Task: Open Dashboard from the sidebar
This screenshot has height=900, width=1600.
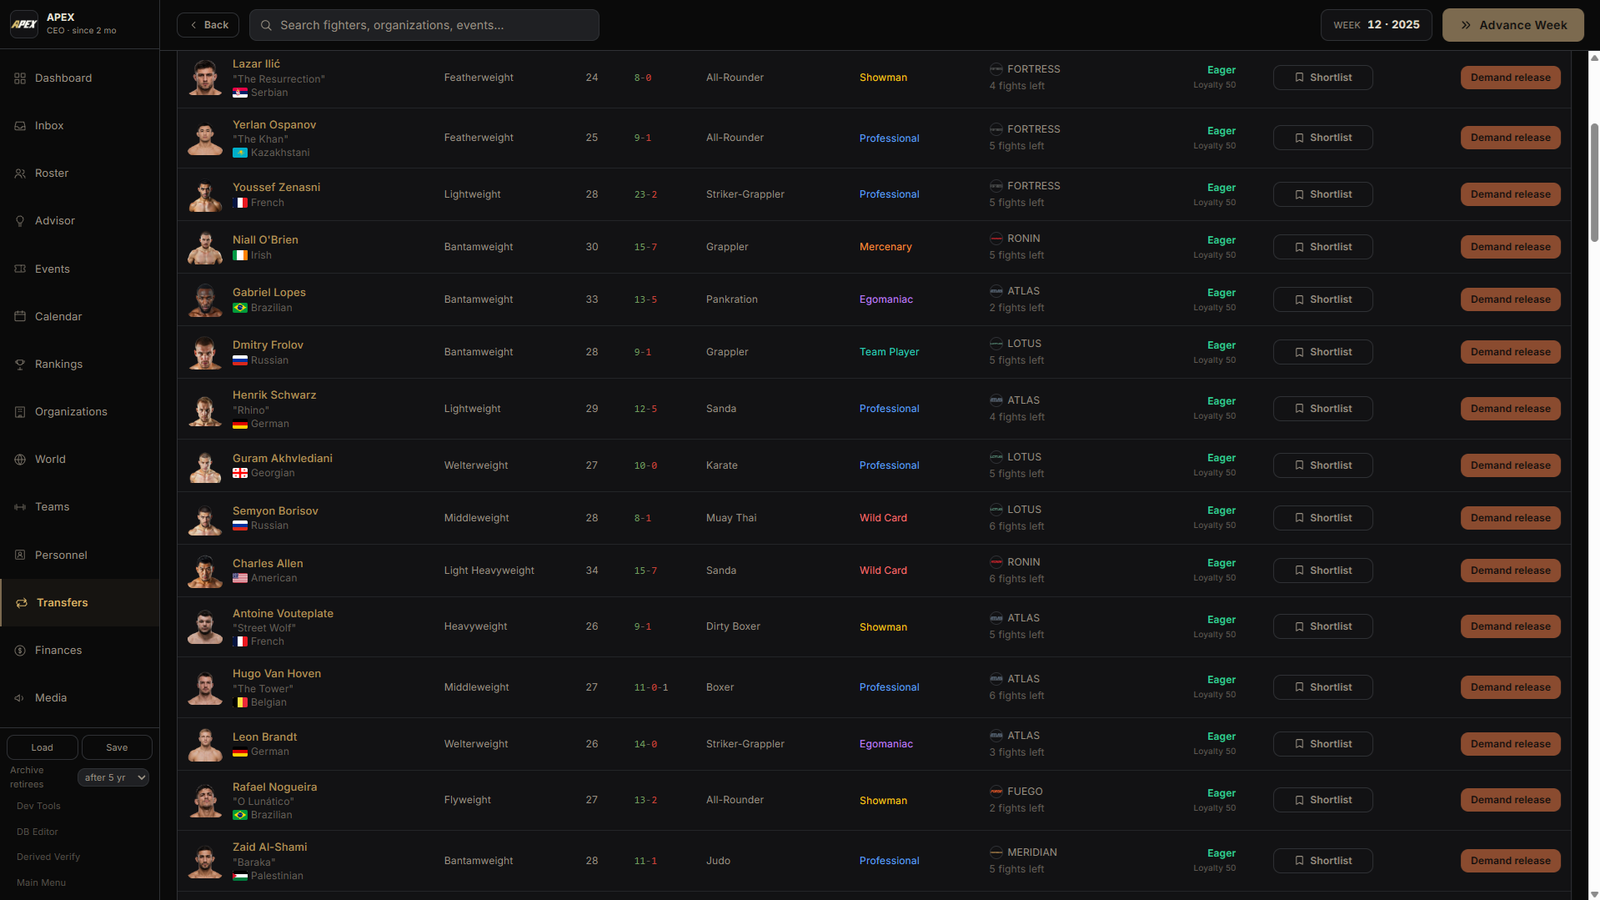Action: (80, 78)
